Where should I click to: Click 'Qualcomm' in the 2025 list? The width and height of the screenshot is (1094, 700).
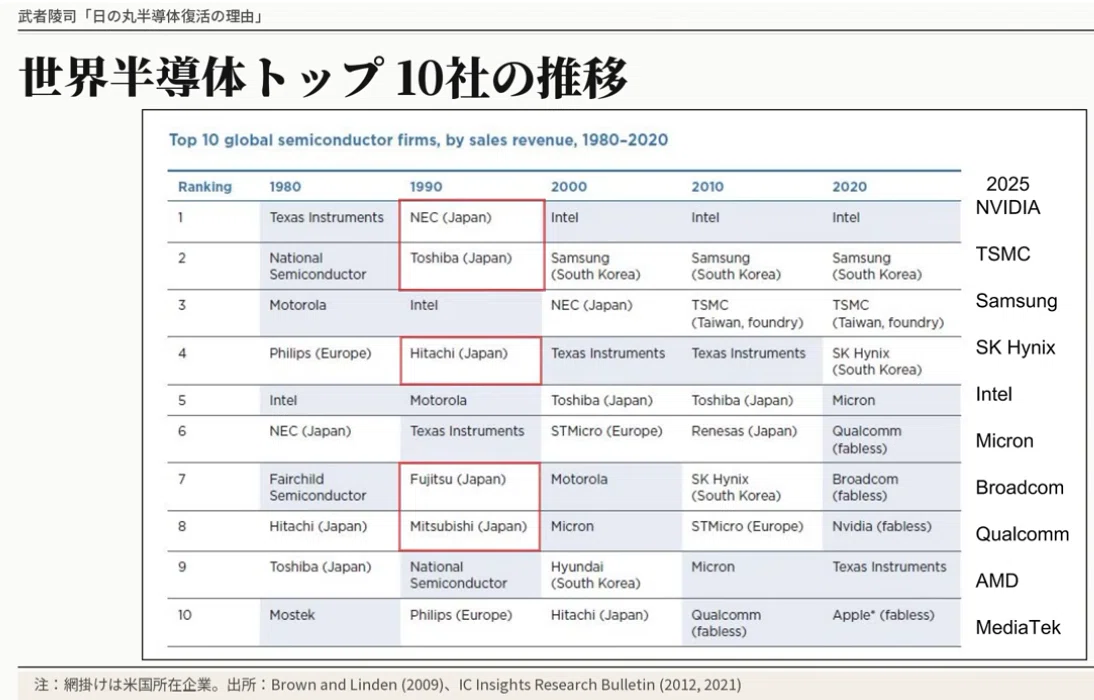(1022, 534)
